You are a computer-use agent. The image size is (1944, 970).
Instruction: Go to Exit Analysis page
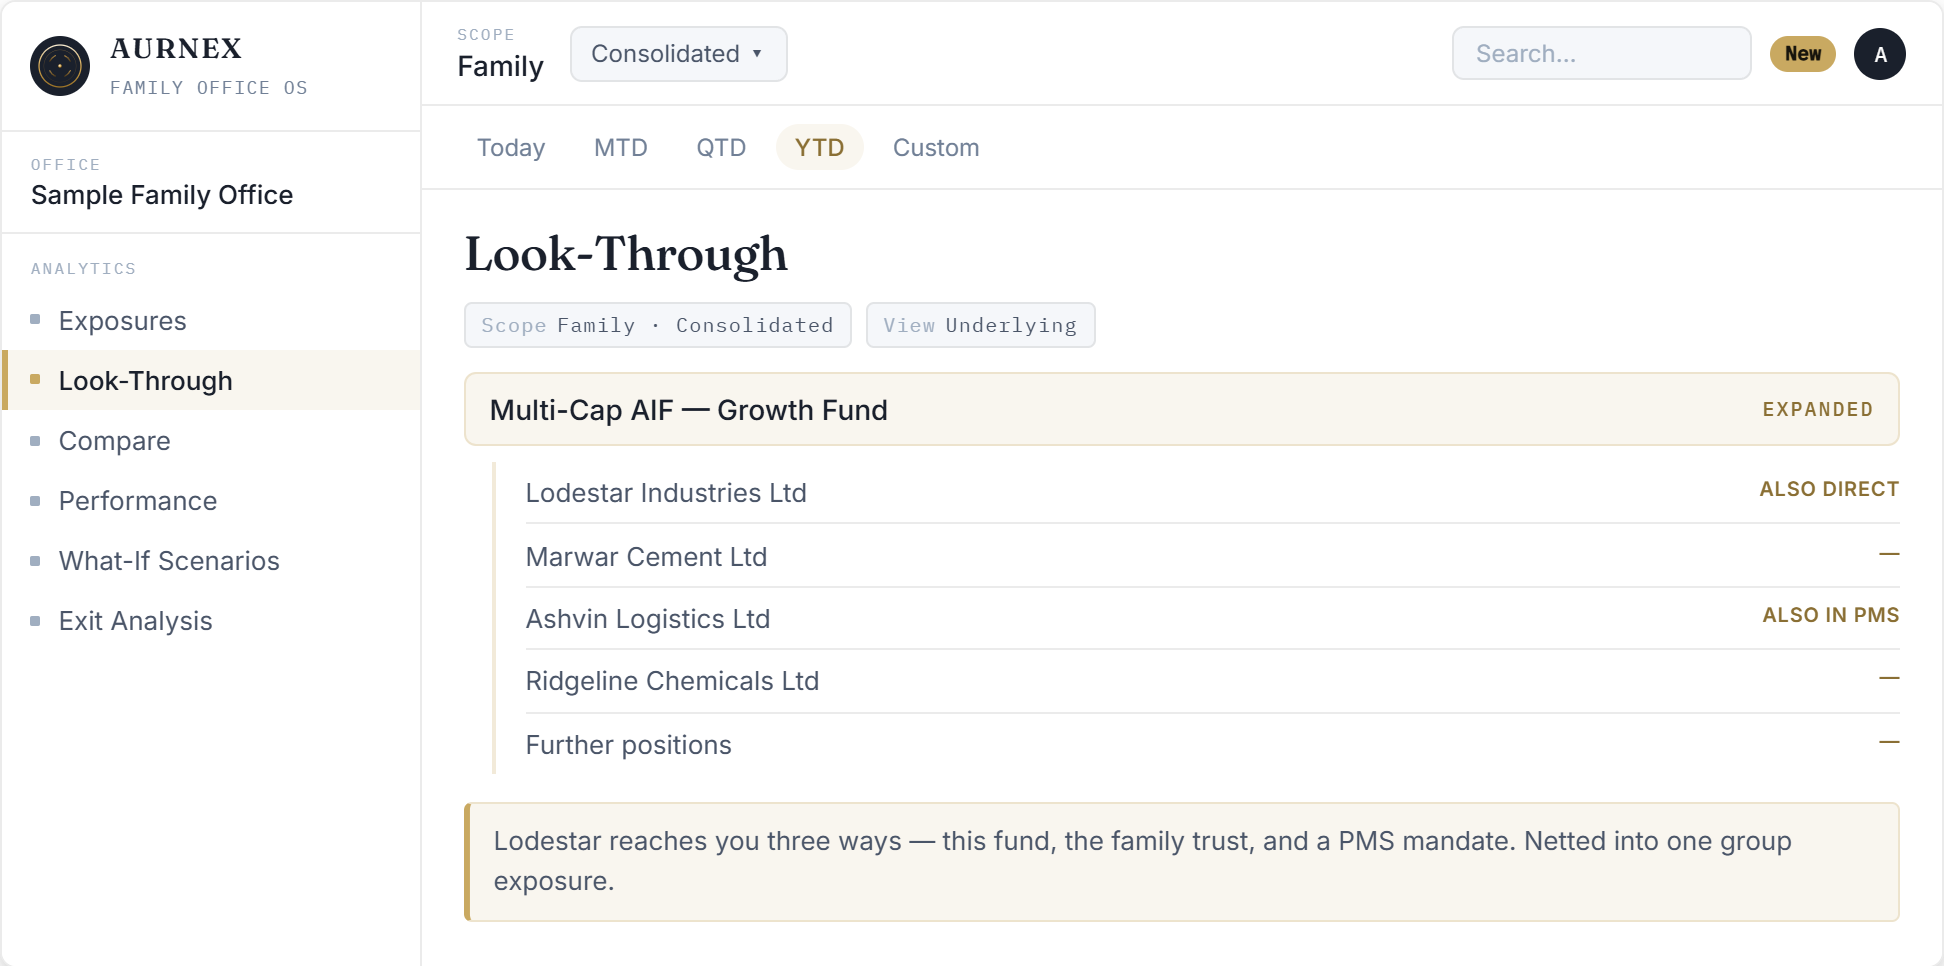211,621
